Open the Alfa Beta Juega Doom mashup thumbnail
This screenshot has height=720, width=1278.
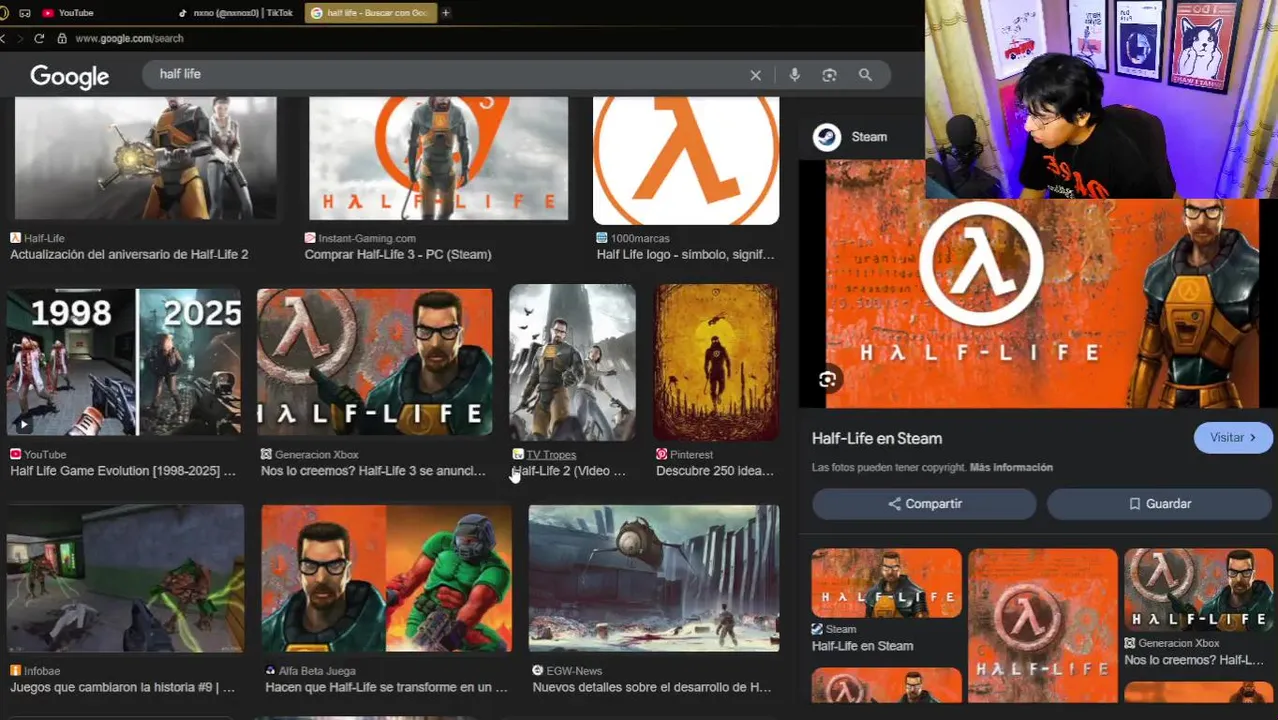point(386,578)
